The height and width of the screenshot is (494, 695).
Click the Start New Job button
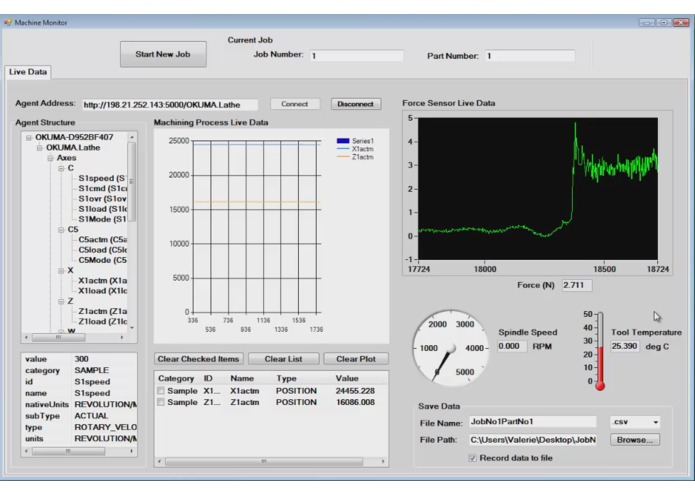tap(163, 54)
